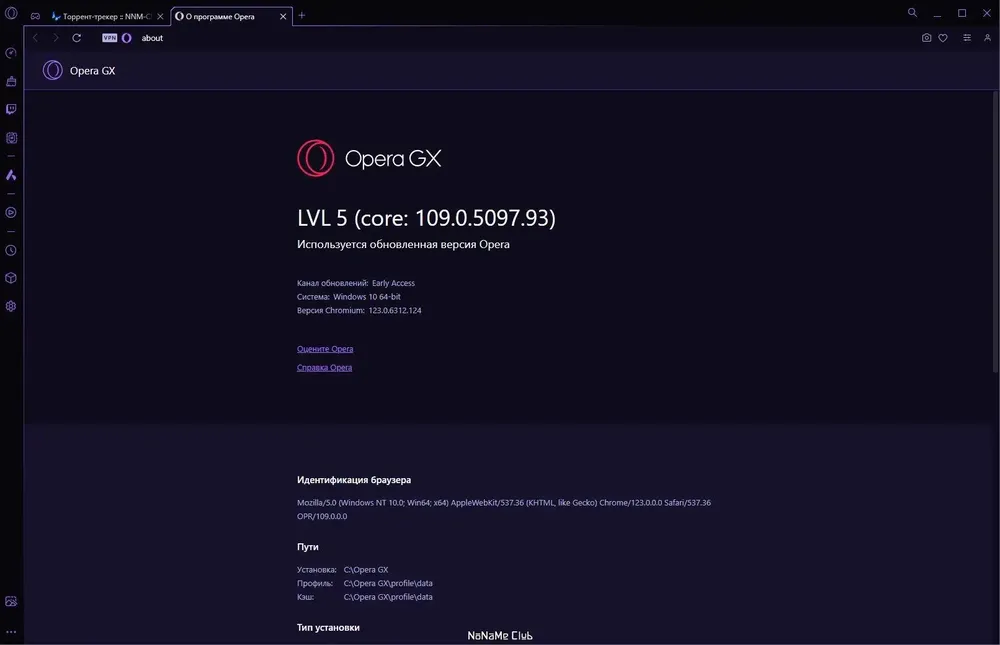Take a snapshot with camera icon
Viewport: 1000px width, 645px height.
coord(927,38)
